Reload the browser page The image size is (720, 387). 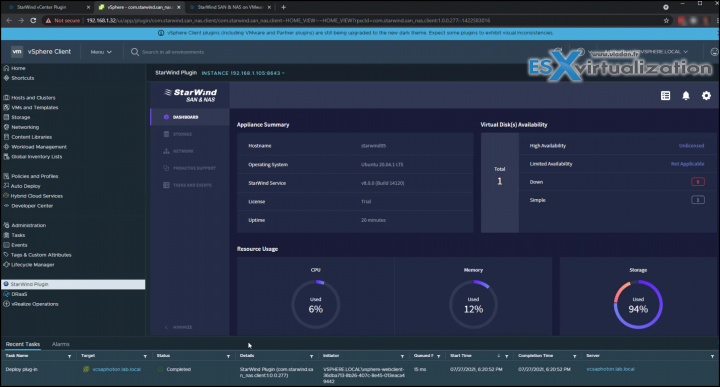[33, 20]
